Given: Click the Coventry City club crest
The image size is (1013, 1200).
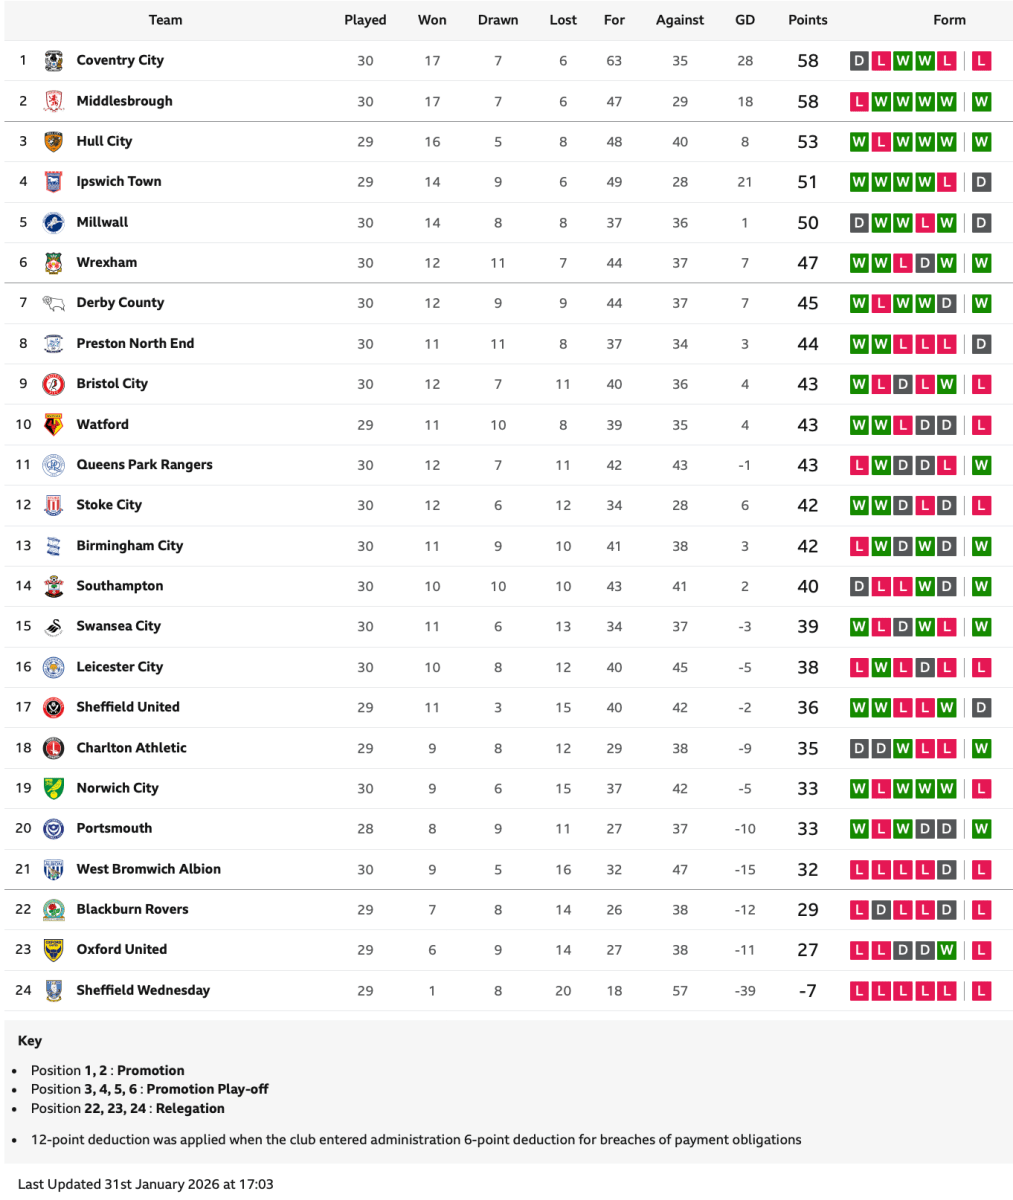Looking at the screenshot, I should pyautogui.click(x=54, y=61).
